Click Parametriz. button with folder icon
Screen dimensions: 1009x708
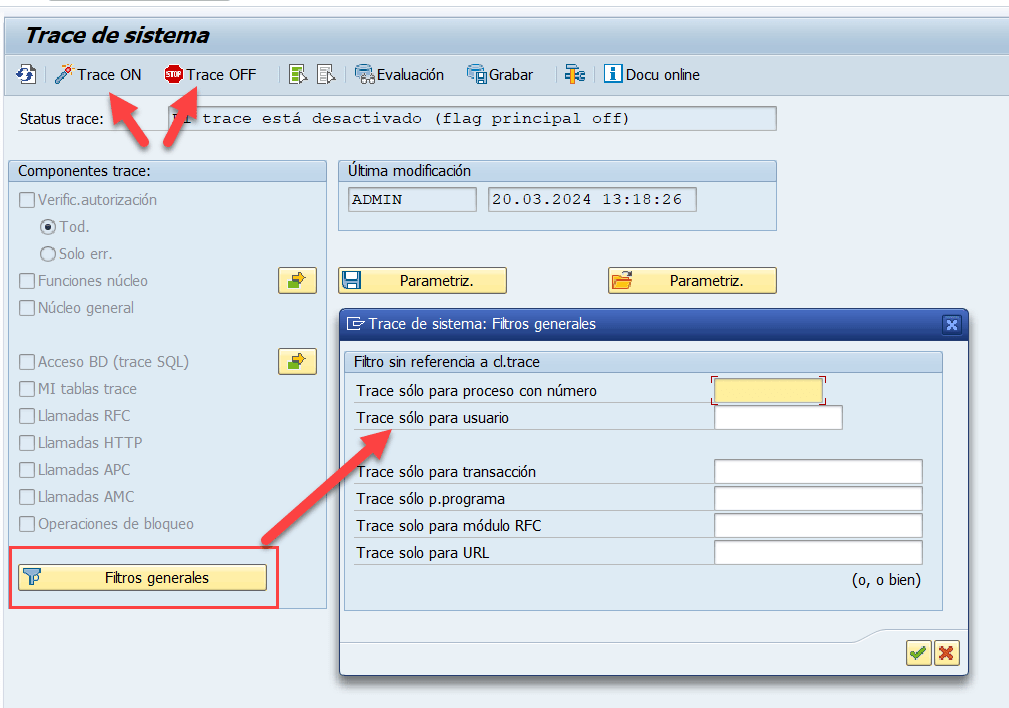[692, 281]
